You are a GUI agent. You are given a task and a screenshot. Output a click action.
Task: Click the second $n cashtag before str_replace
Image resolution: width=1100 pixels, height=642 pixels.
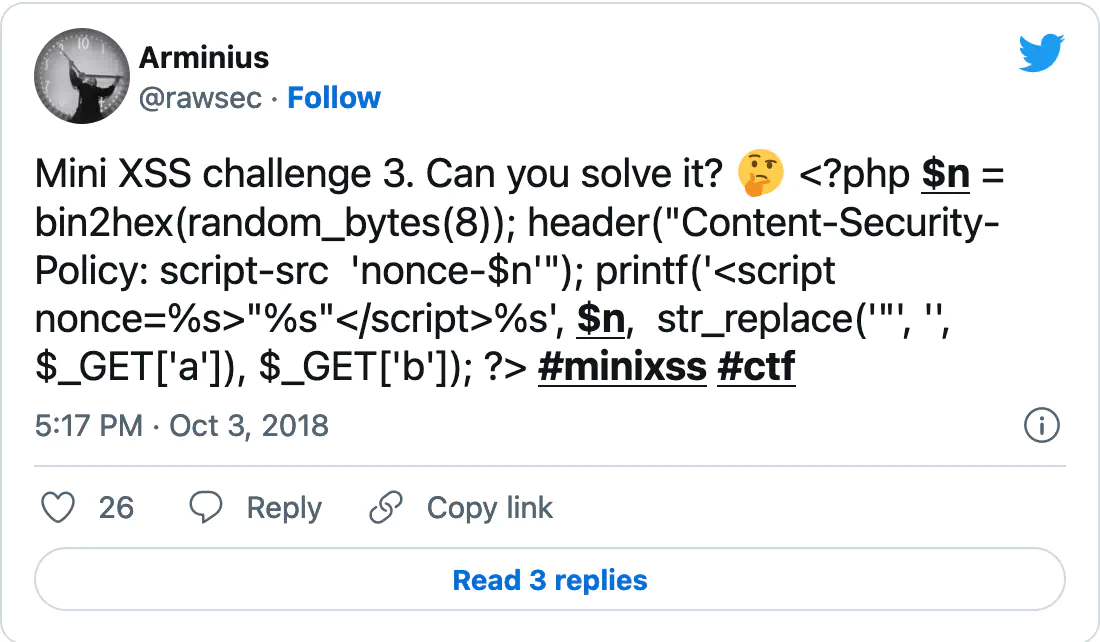point(601,319)
